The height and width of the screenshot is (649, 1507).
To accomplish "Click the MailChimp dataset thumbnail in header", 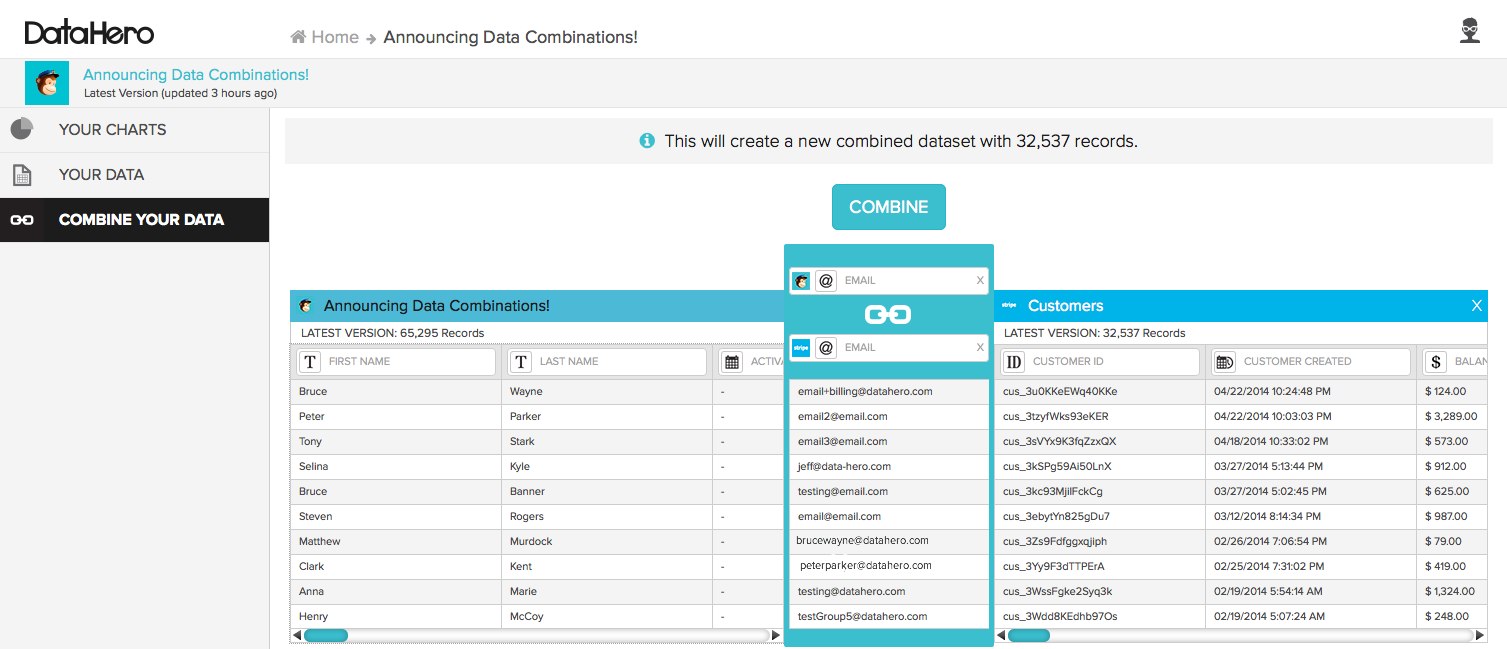I will pyautogui.click(x=47, y=83).
